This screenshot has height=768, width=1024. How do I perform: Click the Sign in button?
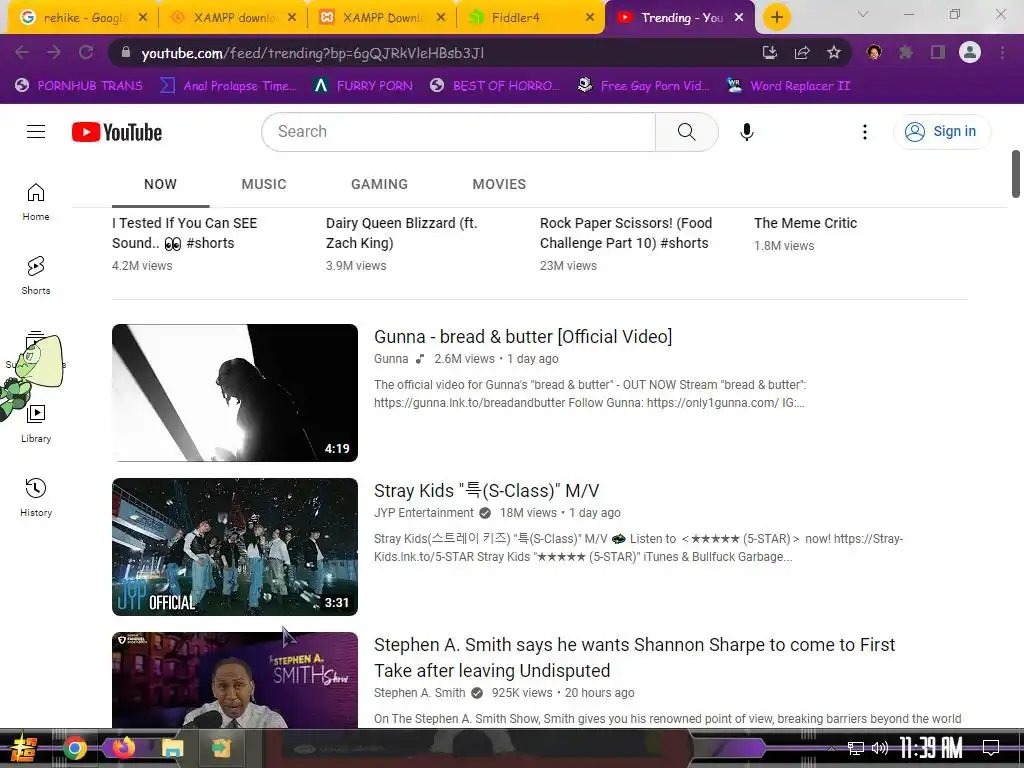(x=941, y=132)
